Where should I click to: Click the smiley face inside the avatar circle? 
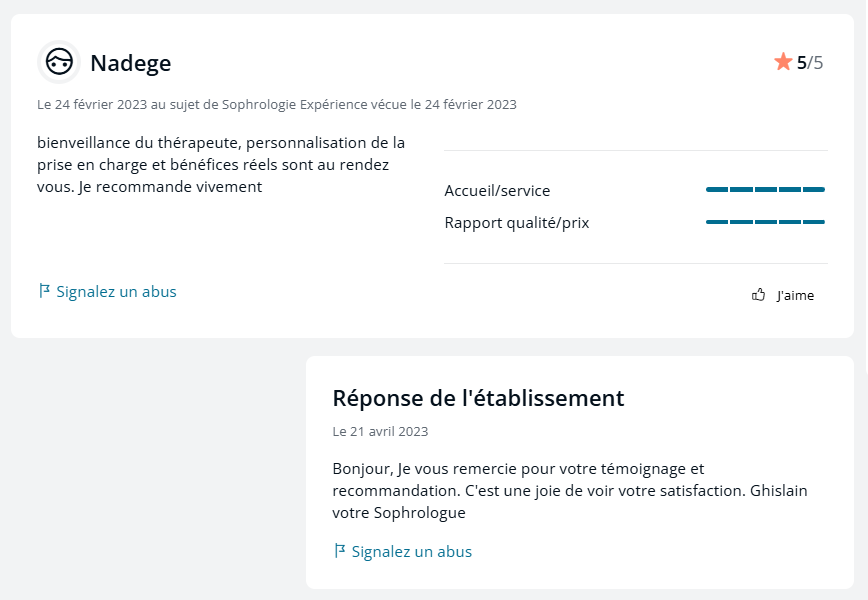[x=59, y=62]
